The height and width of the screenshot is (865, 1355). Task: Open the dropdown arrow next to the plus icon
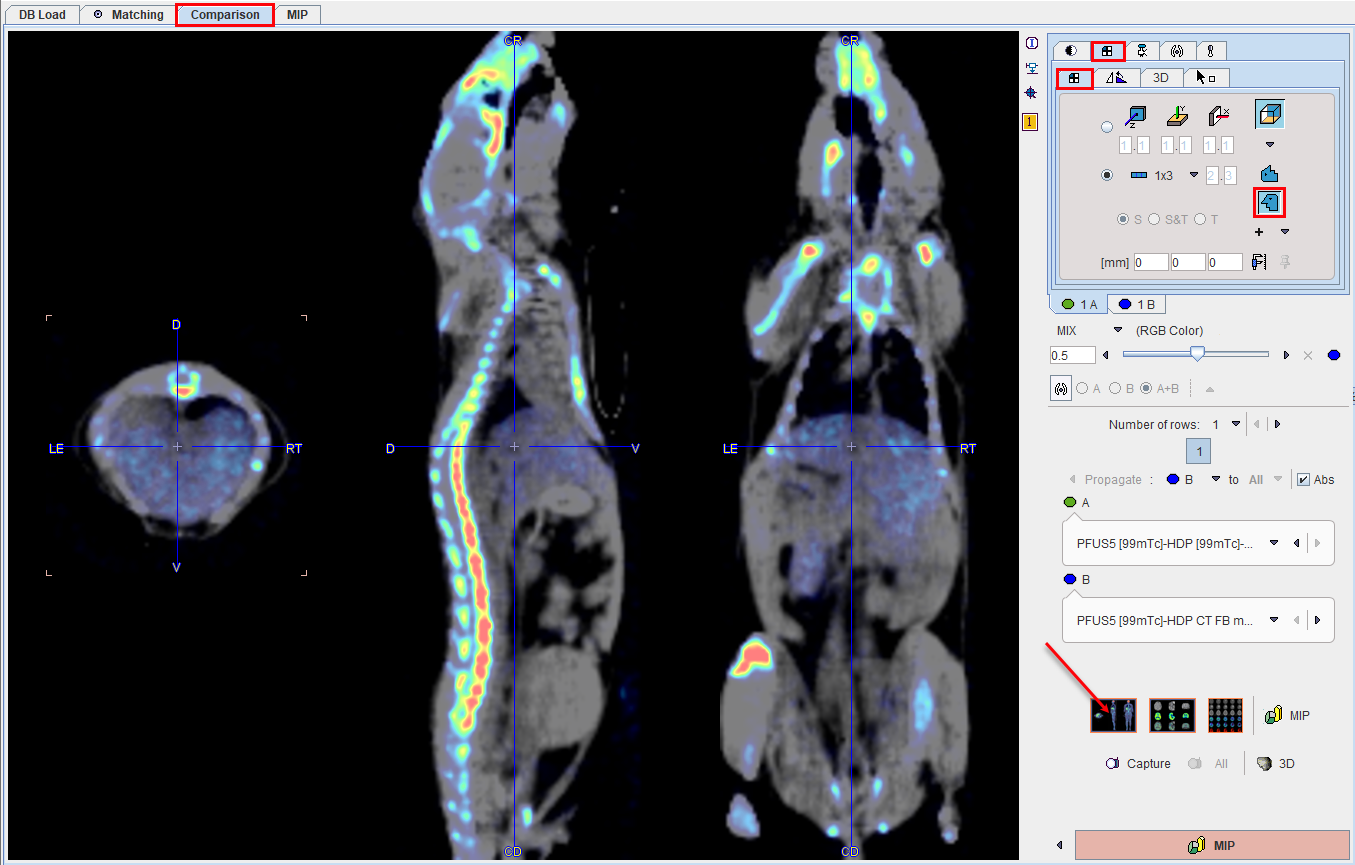[1285, 232]
